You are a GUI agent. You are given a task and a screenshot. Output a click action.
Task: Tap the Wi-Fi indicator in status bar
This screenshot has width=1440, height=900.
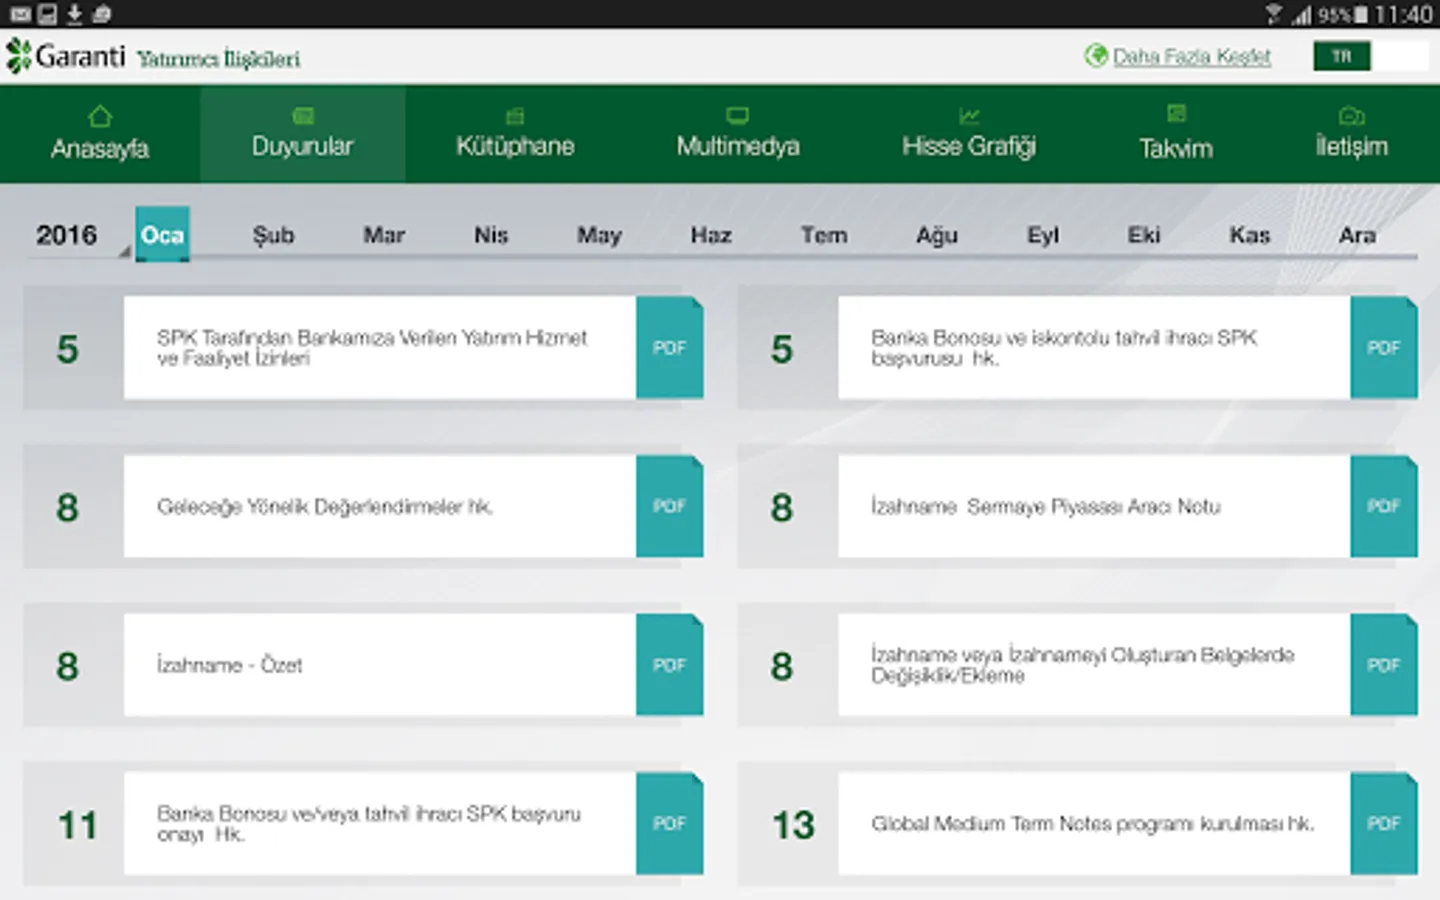[x=1273, y=14]
